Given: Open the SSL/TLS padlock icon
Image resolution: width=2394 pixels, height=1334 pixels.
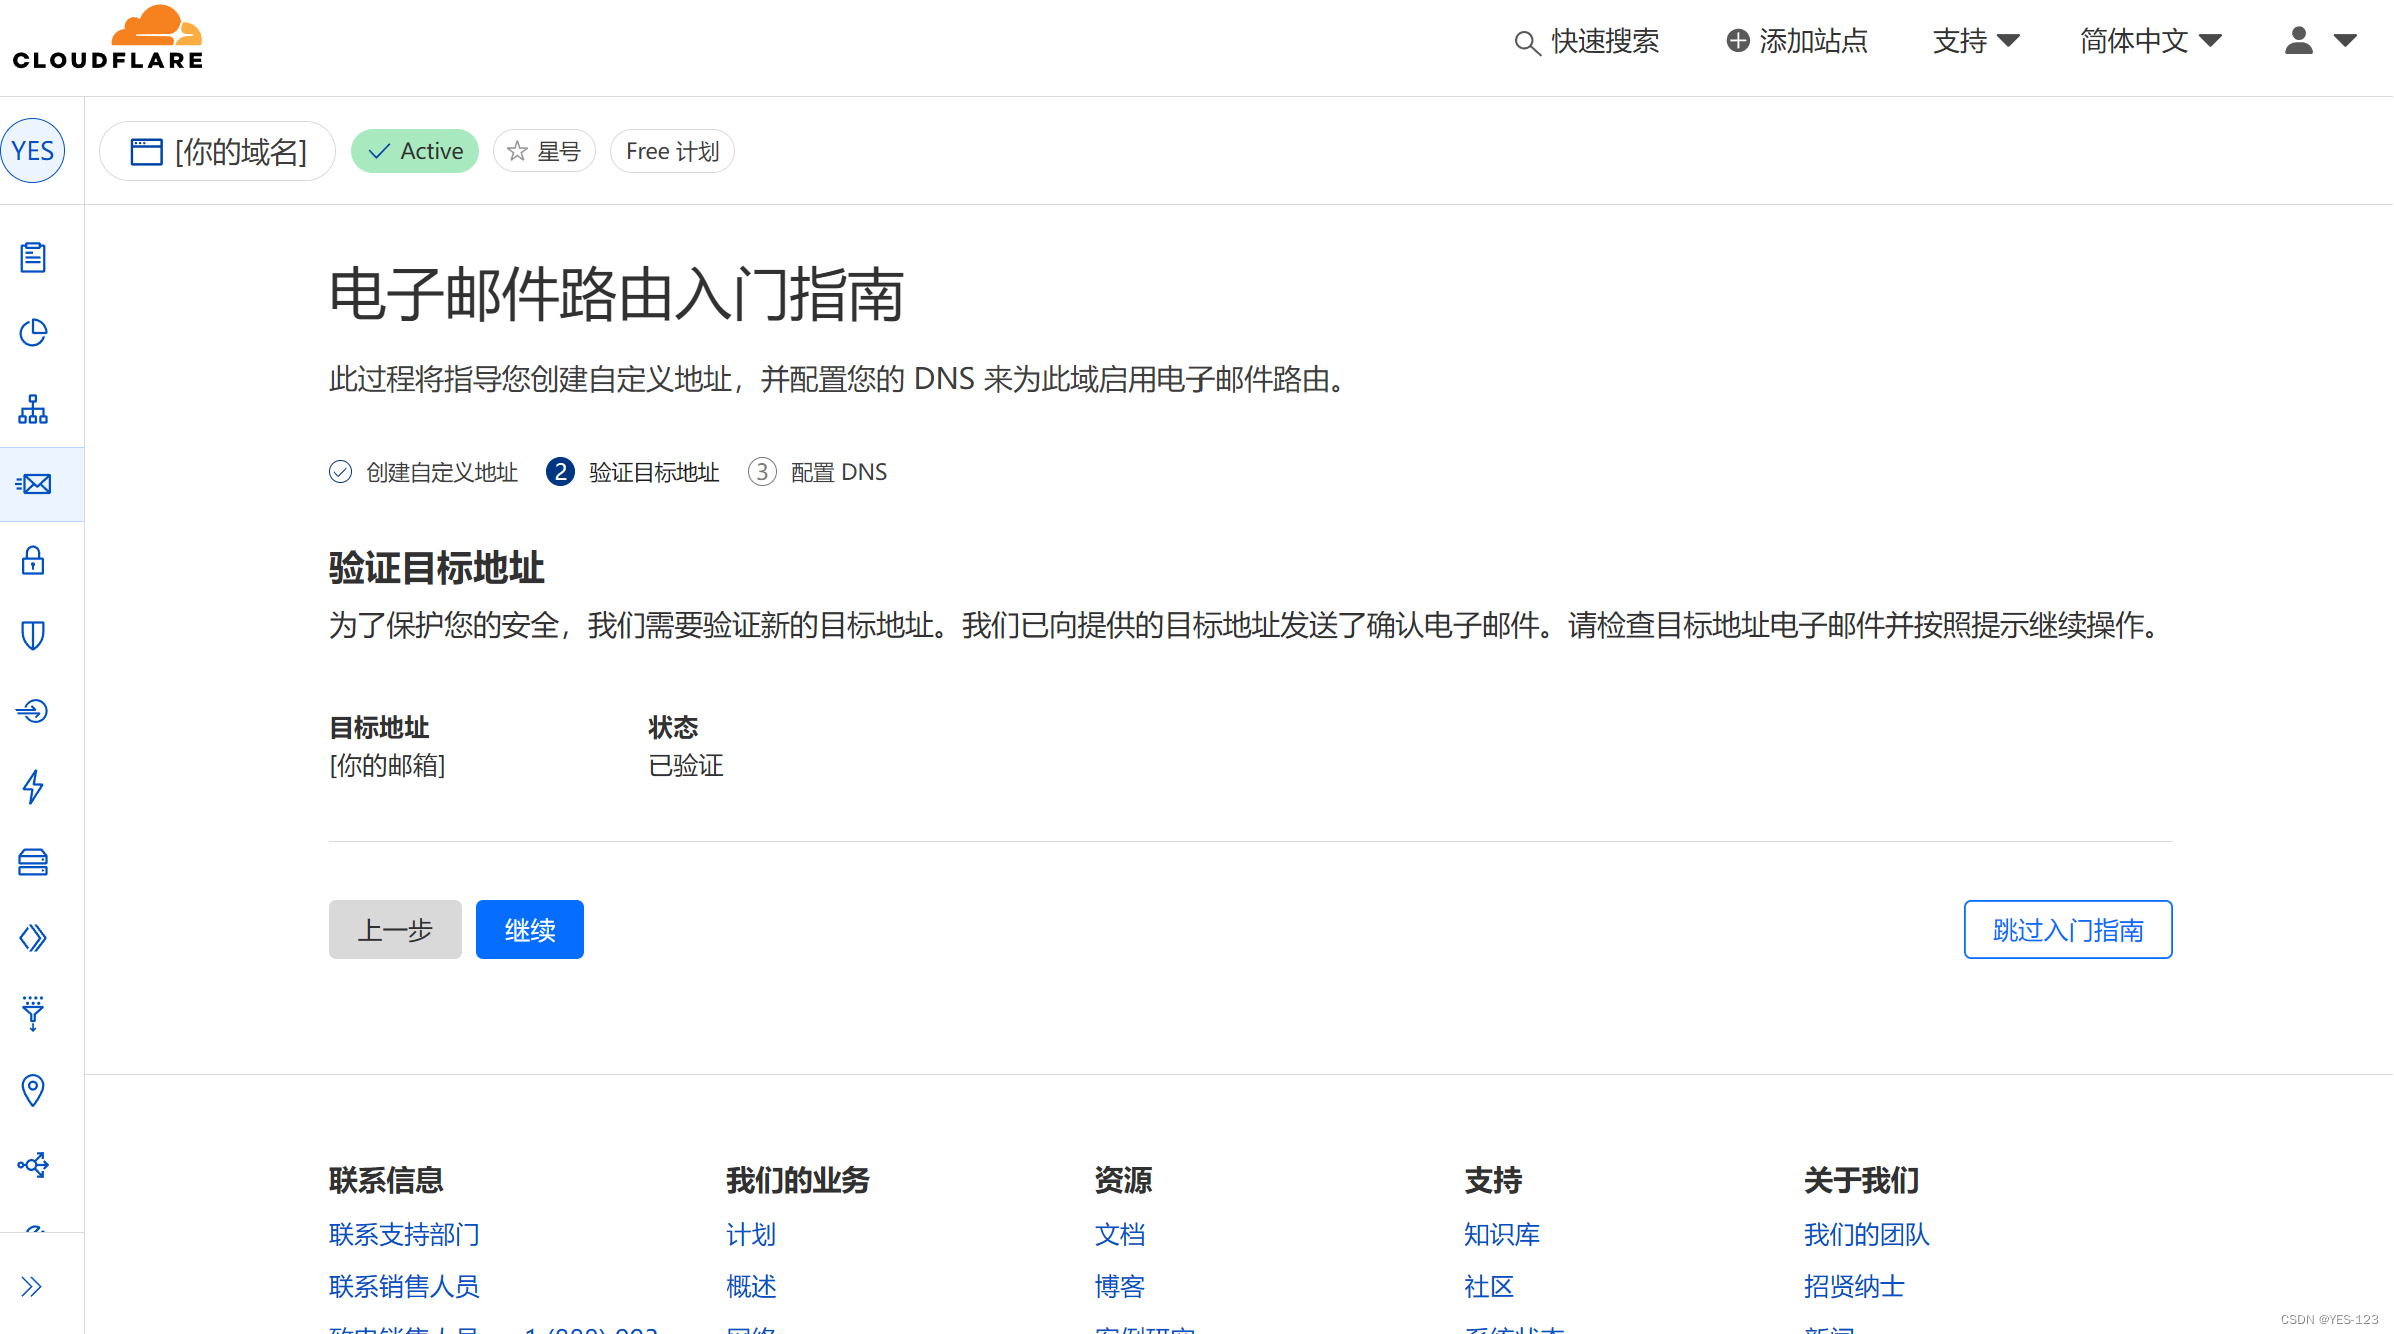Looking at the screenshot, I should click(x=33, y=561).
